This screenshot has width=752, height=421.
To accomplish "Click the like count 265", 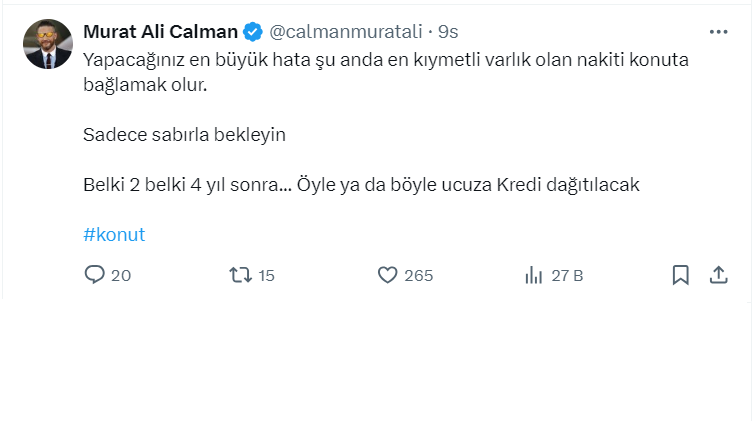I will pos(419,275).
